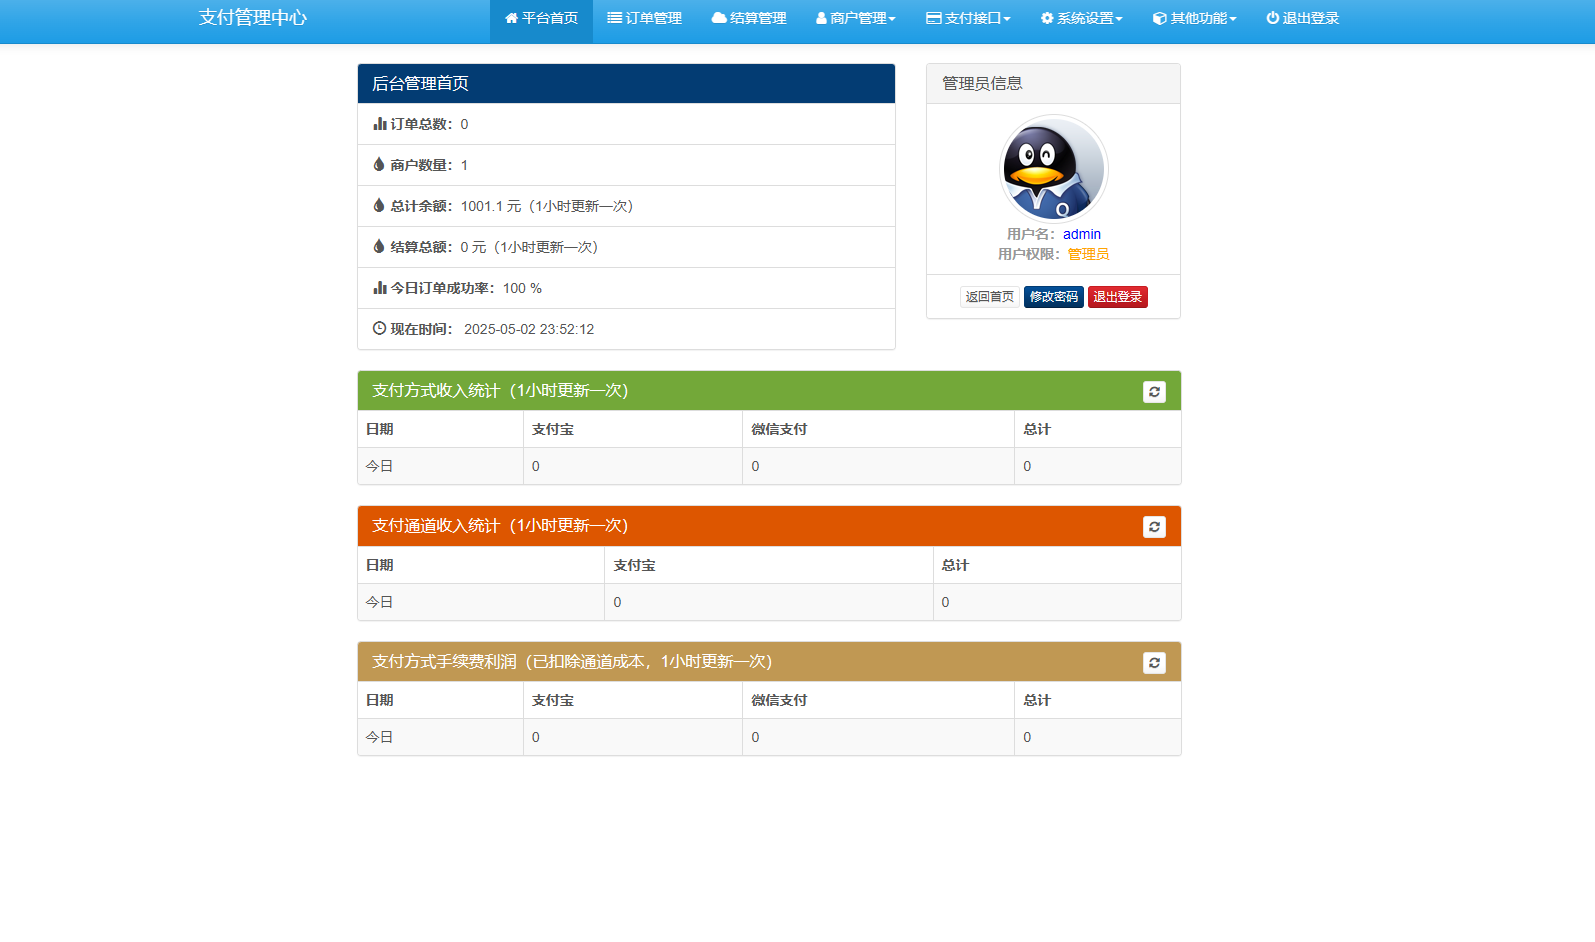The height and width of the screenshot is (942, 1595).
Task: Refresh the 支付通道收入统计 panel
Action: [x=1154, y=527]
